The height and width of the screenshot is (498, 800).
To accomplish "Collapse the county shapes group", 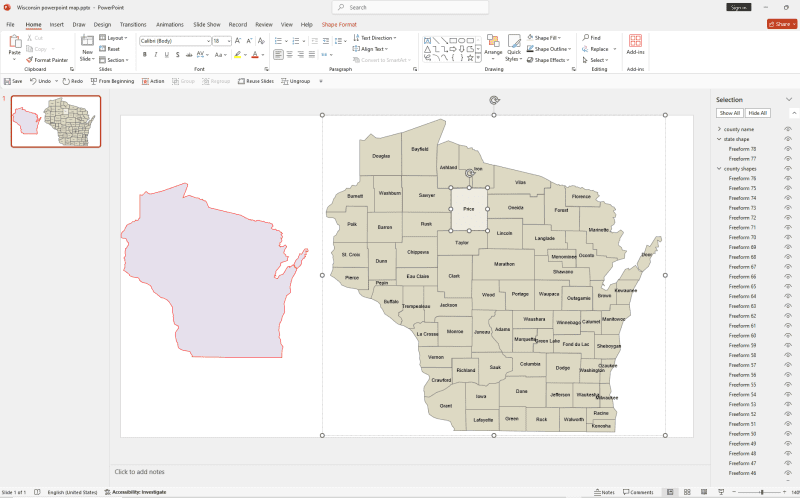I will tap(719, 168).
